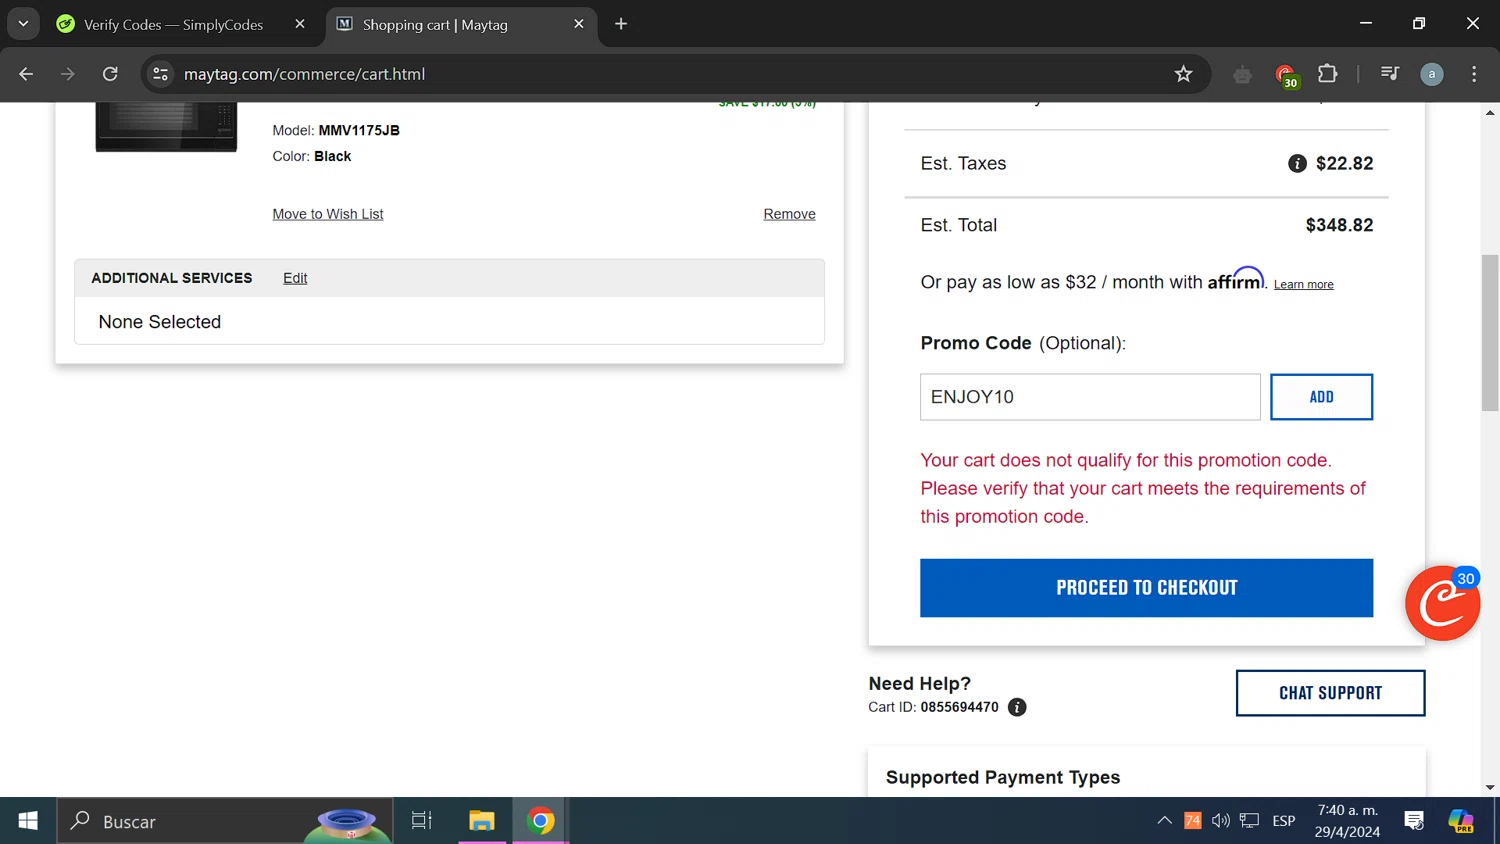Click the Windows search box Buscar

click(x=225, y=821)
